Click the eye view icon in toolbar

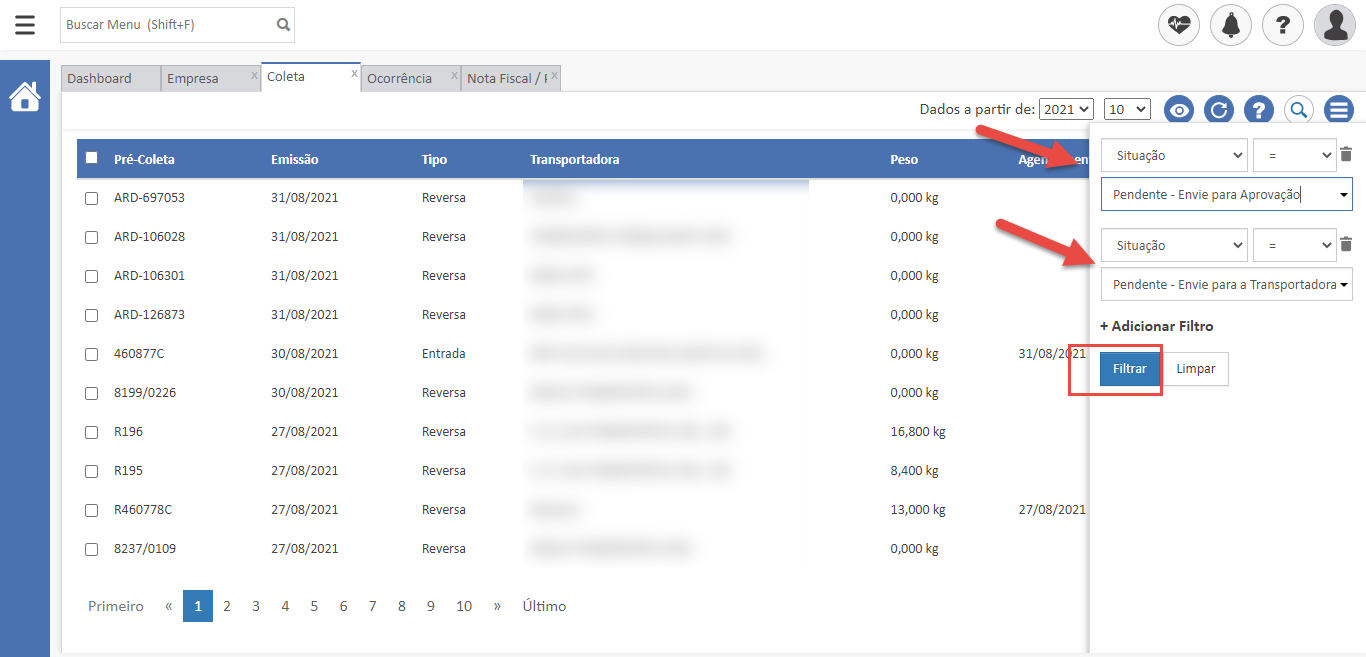(1179, 110)
